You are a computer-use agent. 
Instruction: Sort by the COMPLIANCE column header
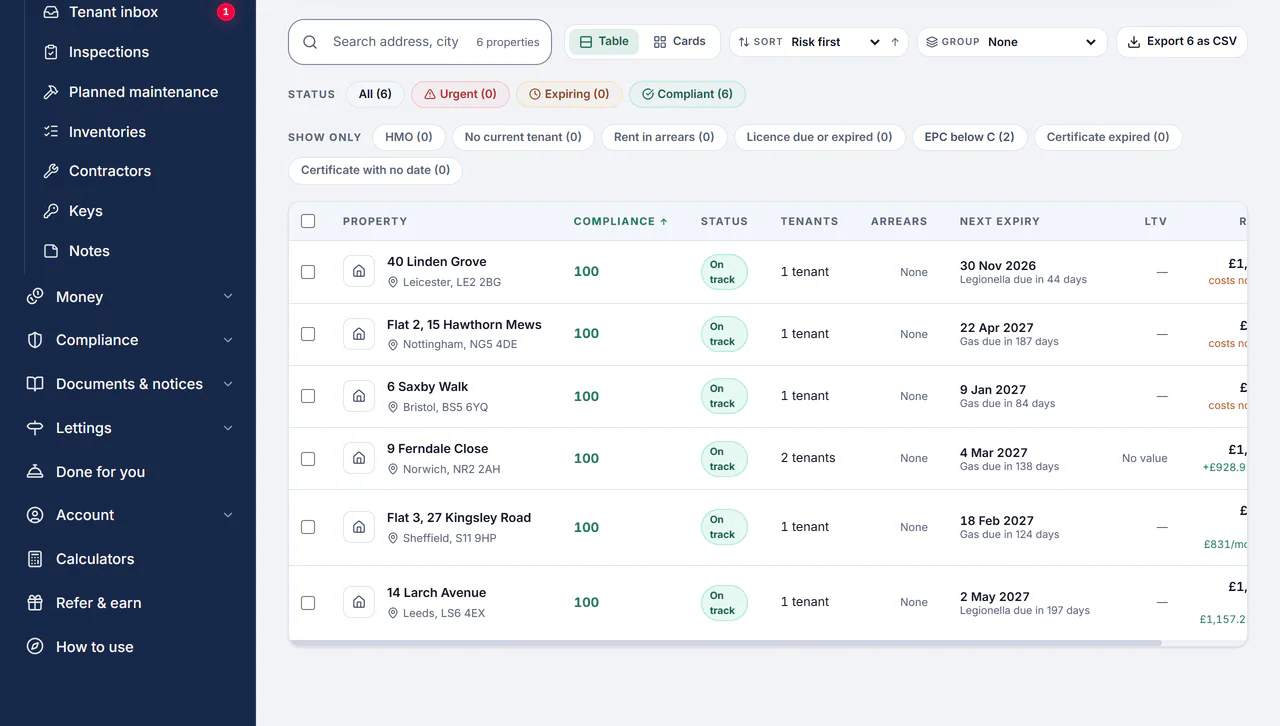pos(620,221)
